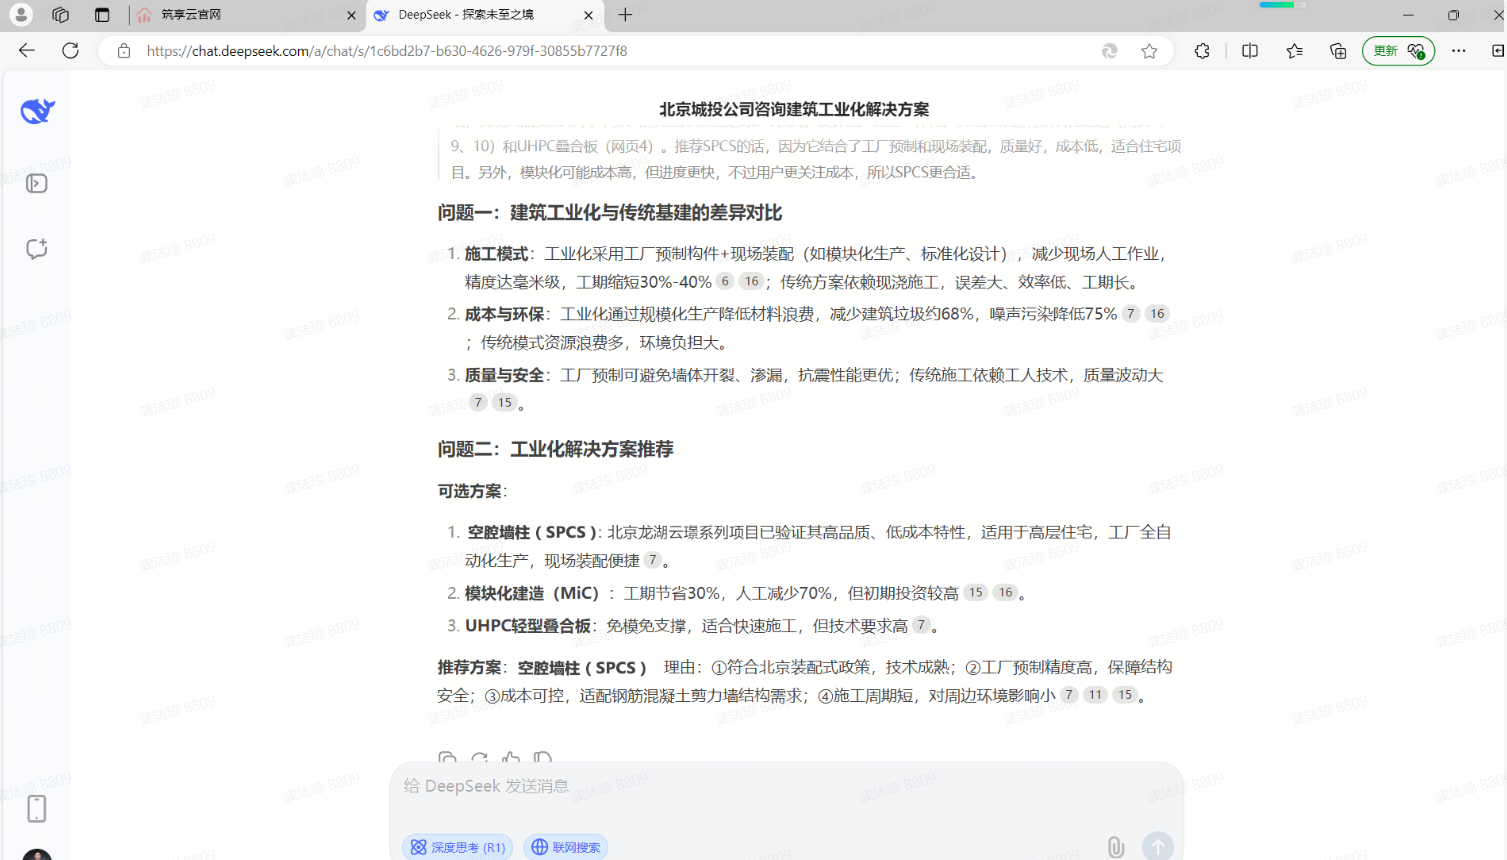1507x860 pixels.
Task: Copy the response using copy icon
Action: coord(447,758)
